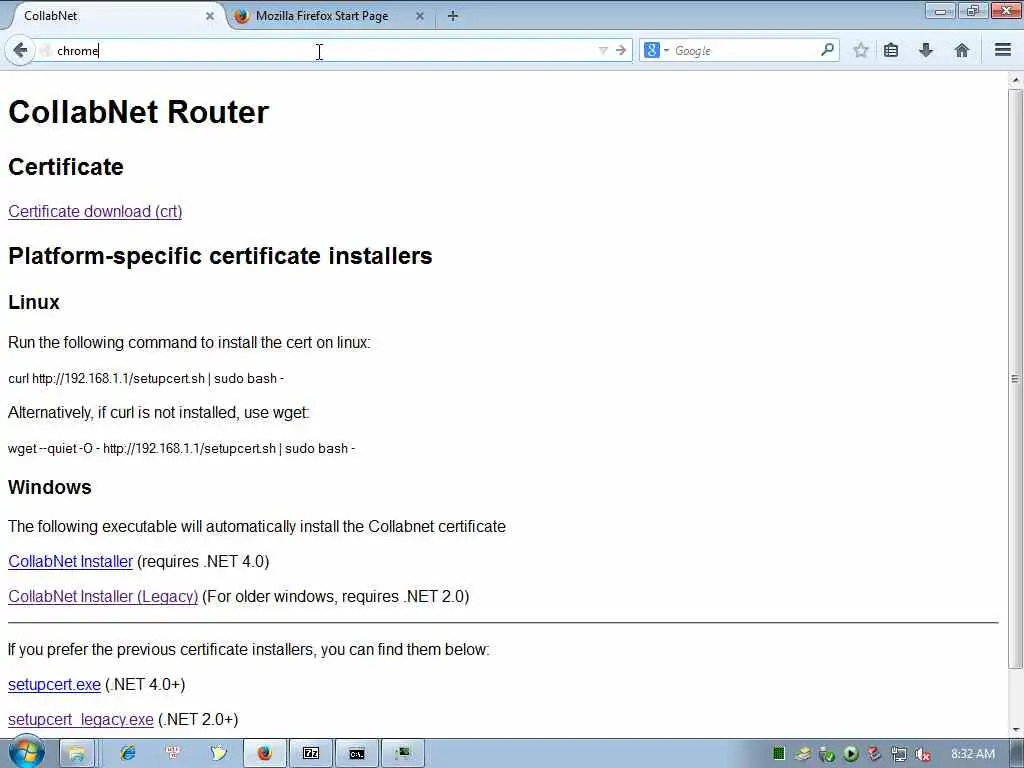The width and height of the screenshot is (1024, 768).
Task: Click the network tray icon
Action: 899,754
